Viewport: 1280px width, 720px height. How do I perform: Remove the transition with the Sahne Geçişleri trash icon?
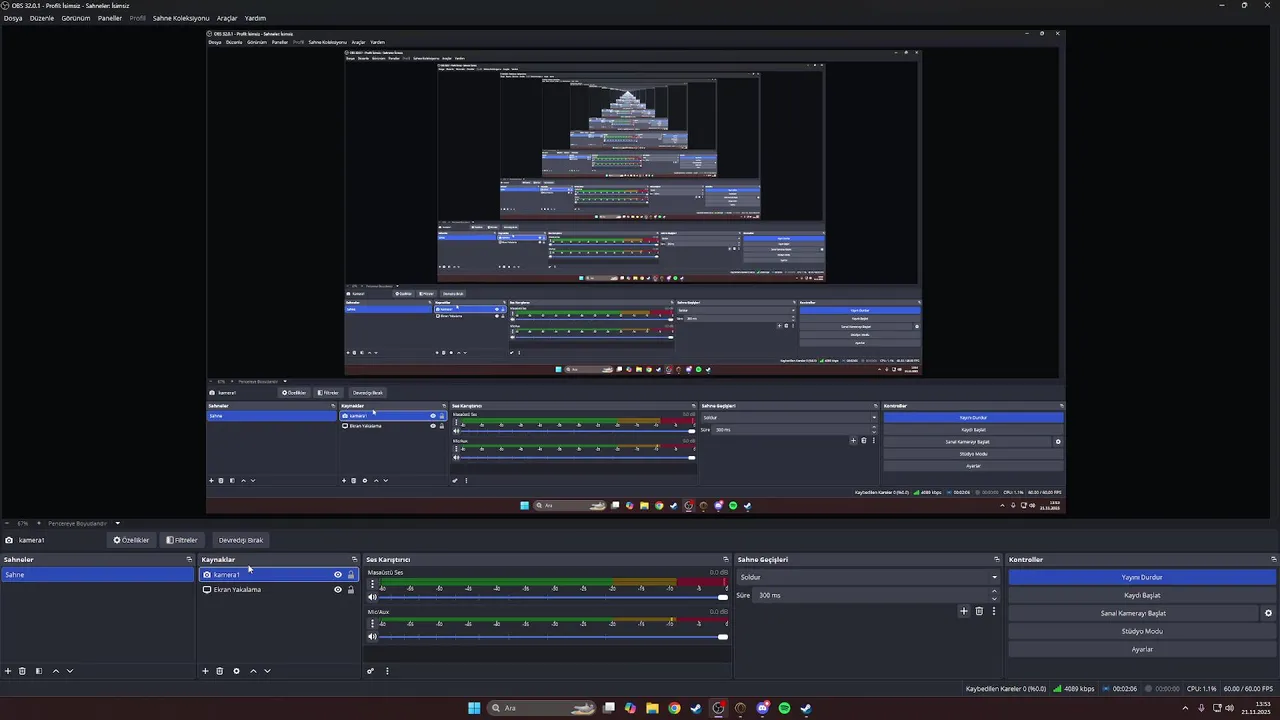click(979, 611)
